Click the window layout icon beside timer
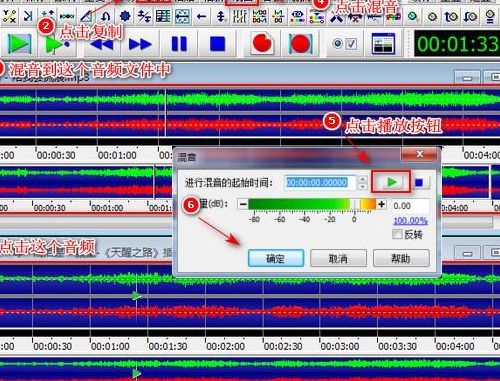Image resolution: width=500 pixels, height=381 pixels. pos(383,44)
